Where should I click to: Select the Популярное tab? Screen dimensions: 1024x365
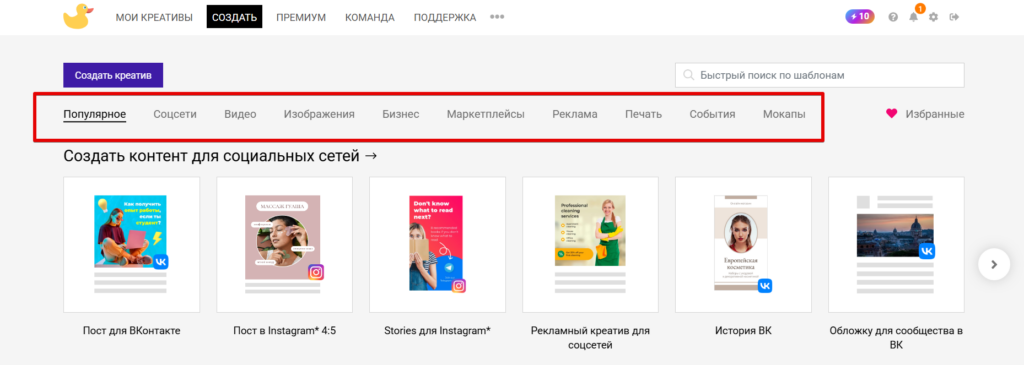(x=95, y=114)
